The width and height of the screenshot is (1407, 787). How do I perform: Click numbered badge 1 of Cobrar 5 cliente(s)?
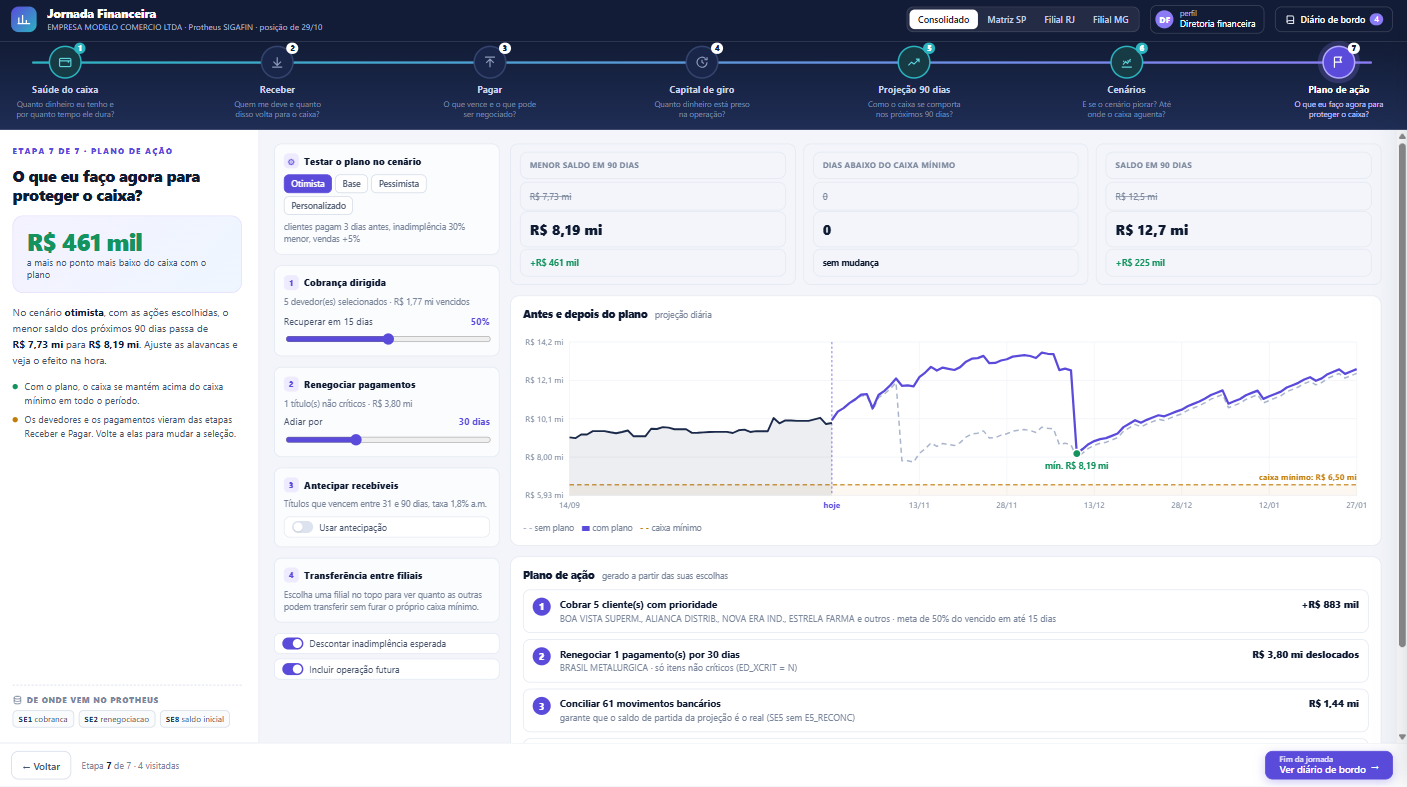pos(541,607)
